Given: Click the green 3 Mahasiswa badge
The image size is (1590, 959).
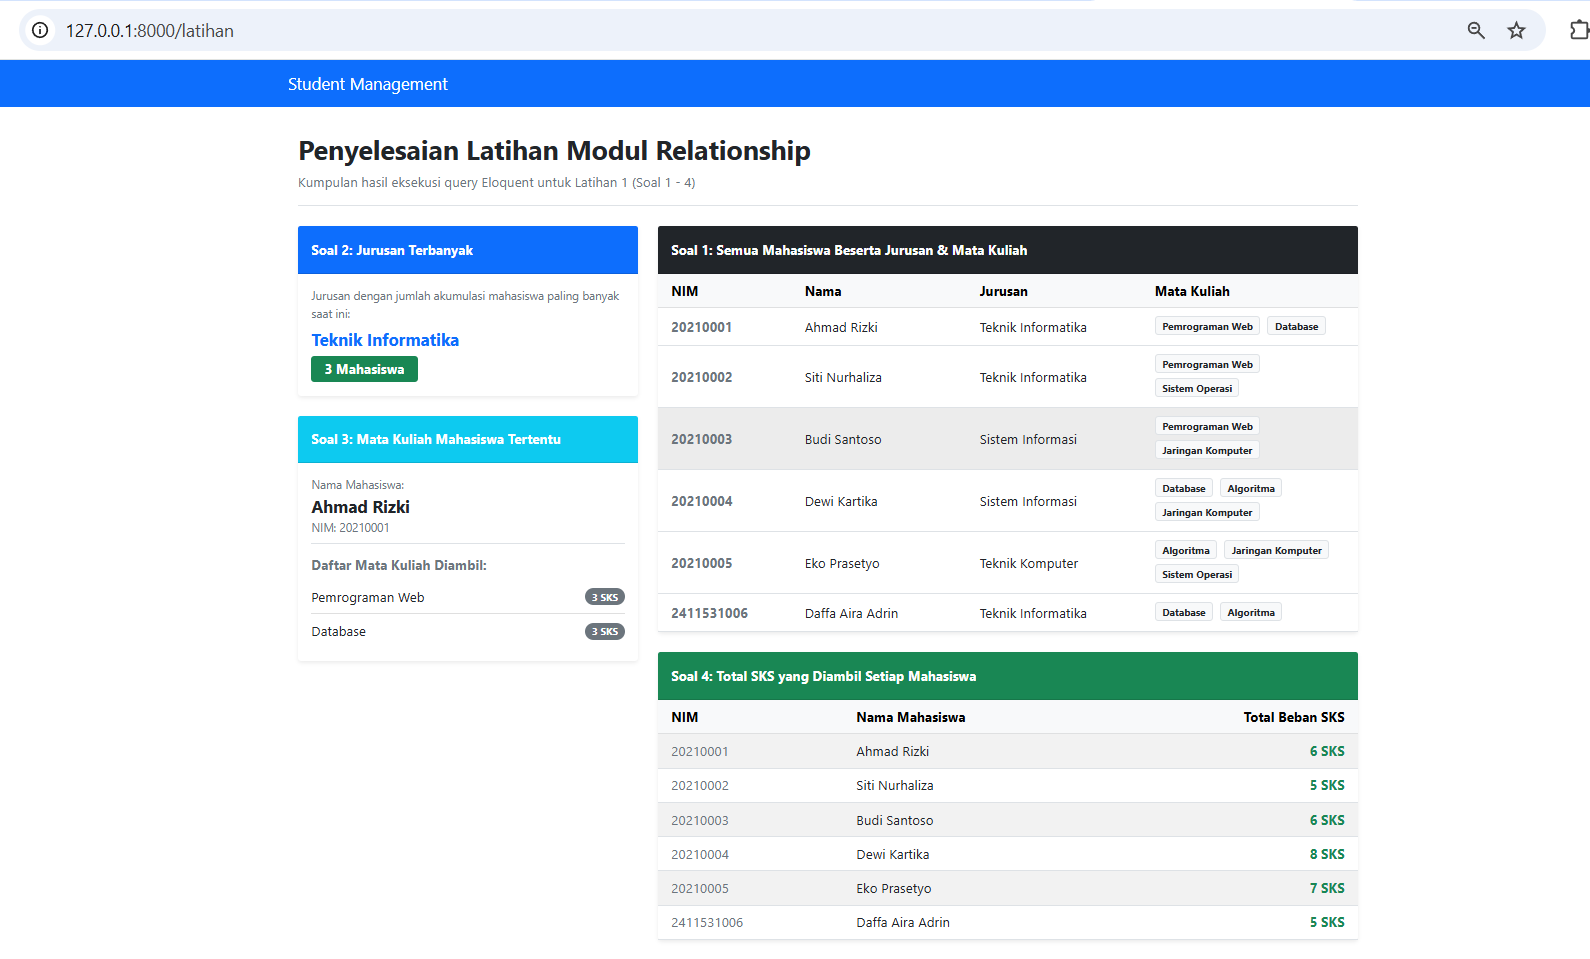Looking at the screenshot, I should pyautogui.click(x=364, y=369).
